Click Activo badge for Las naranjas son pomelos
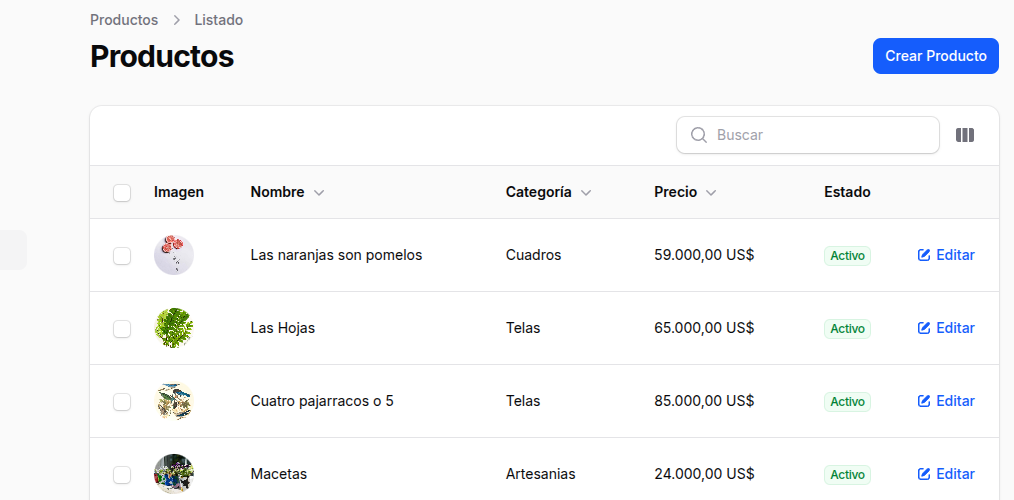This screenshot has width=1014, height=500. coord(847,255)
